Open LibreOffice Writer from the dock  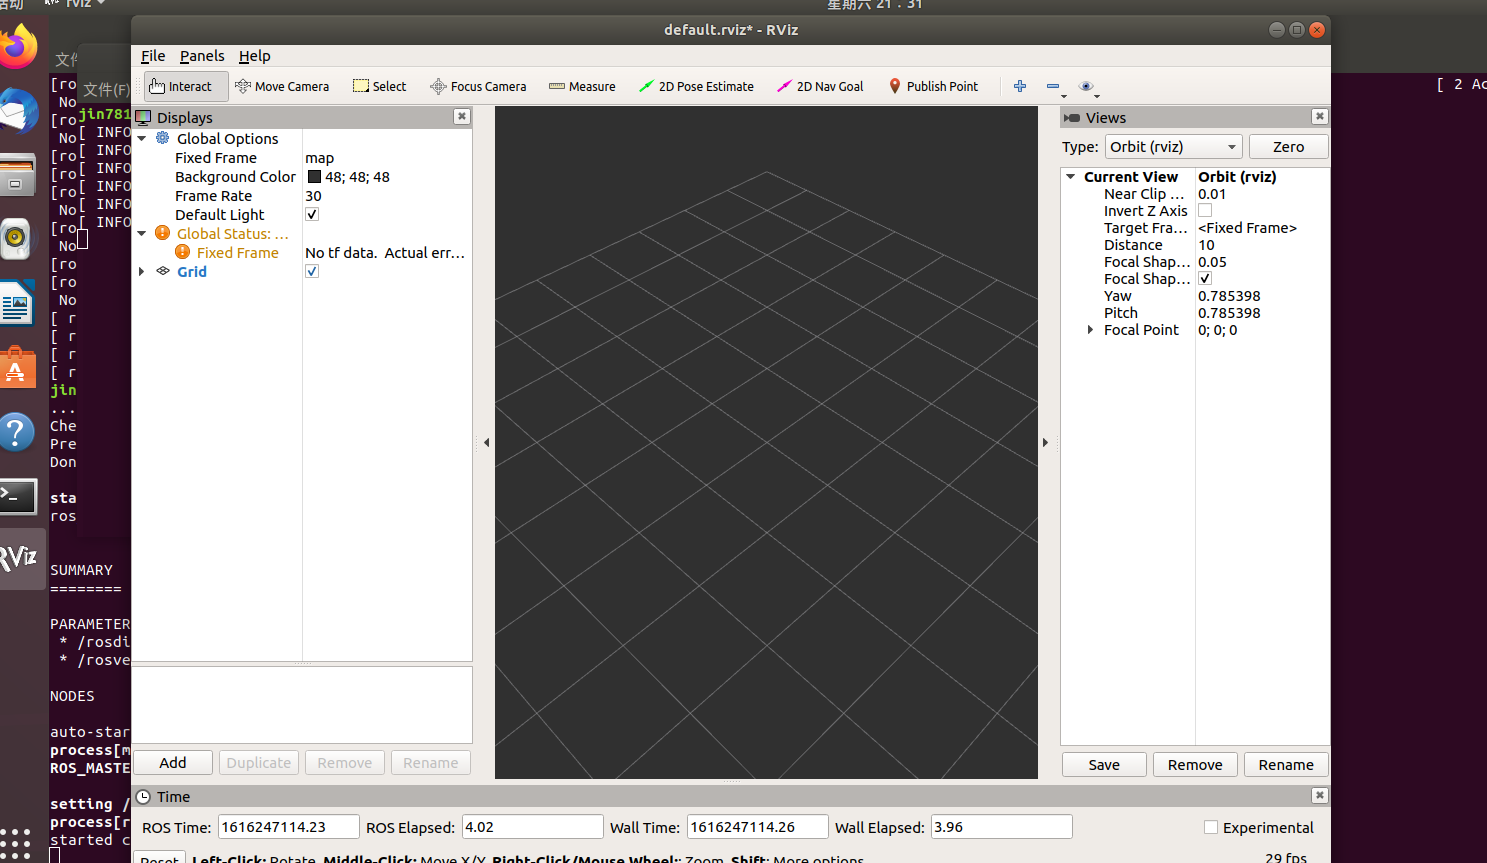tap(18, 304)
